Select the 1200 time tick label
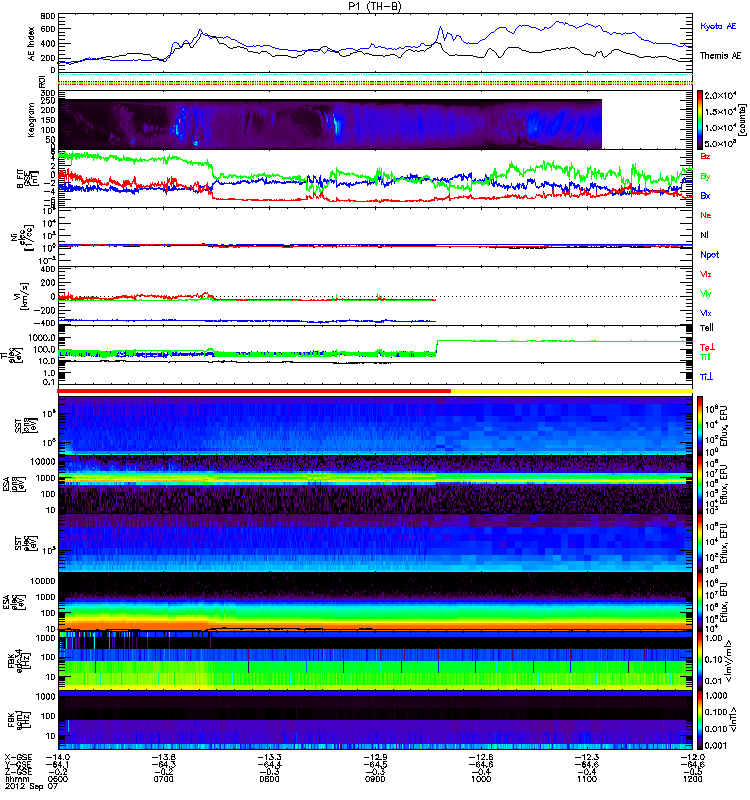 tap(692, 779)
